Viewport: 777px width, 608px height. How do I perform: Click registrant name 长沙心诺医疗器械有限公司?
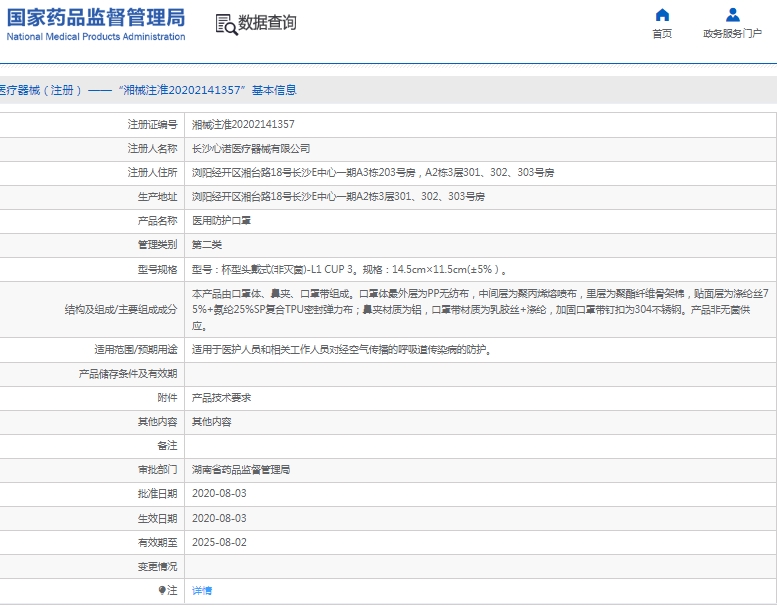(x=251, y=149)
